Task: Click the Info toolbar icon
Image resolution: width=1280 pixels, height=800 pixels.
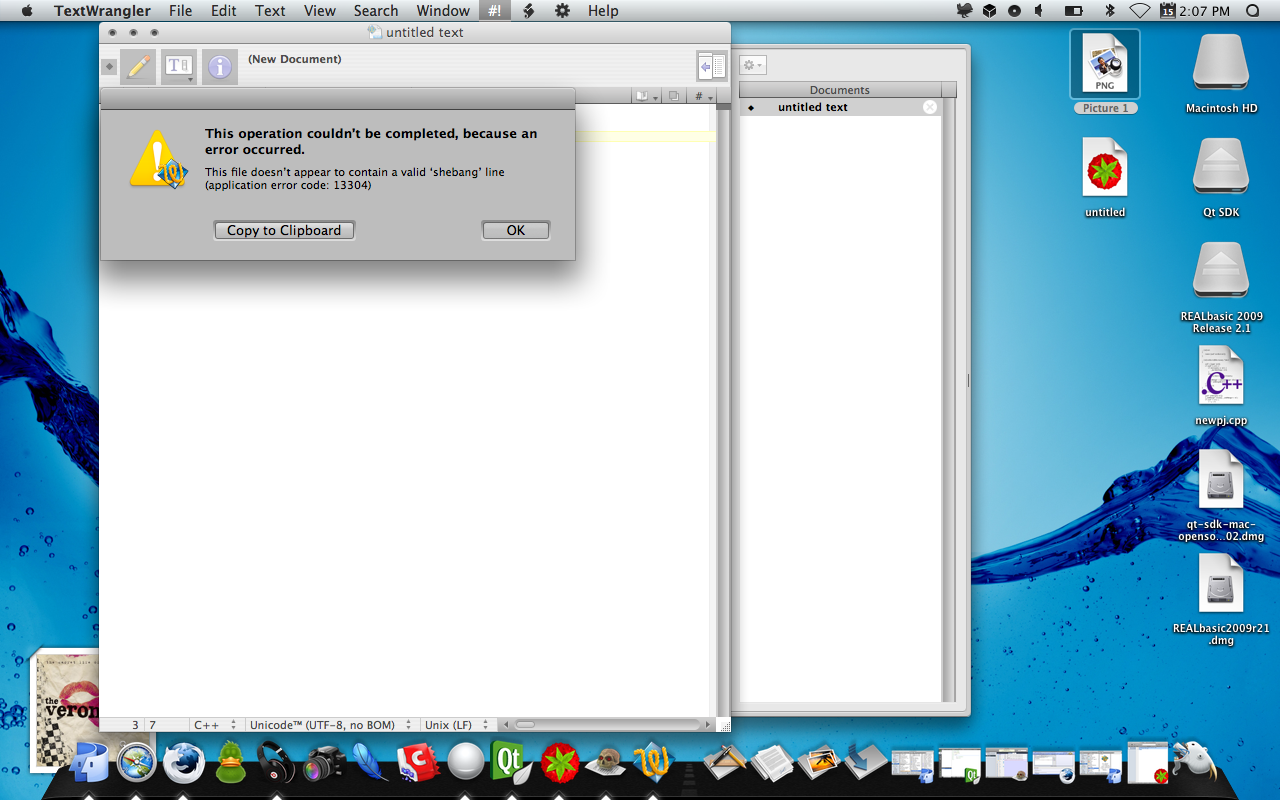Action: 220,67
